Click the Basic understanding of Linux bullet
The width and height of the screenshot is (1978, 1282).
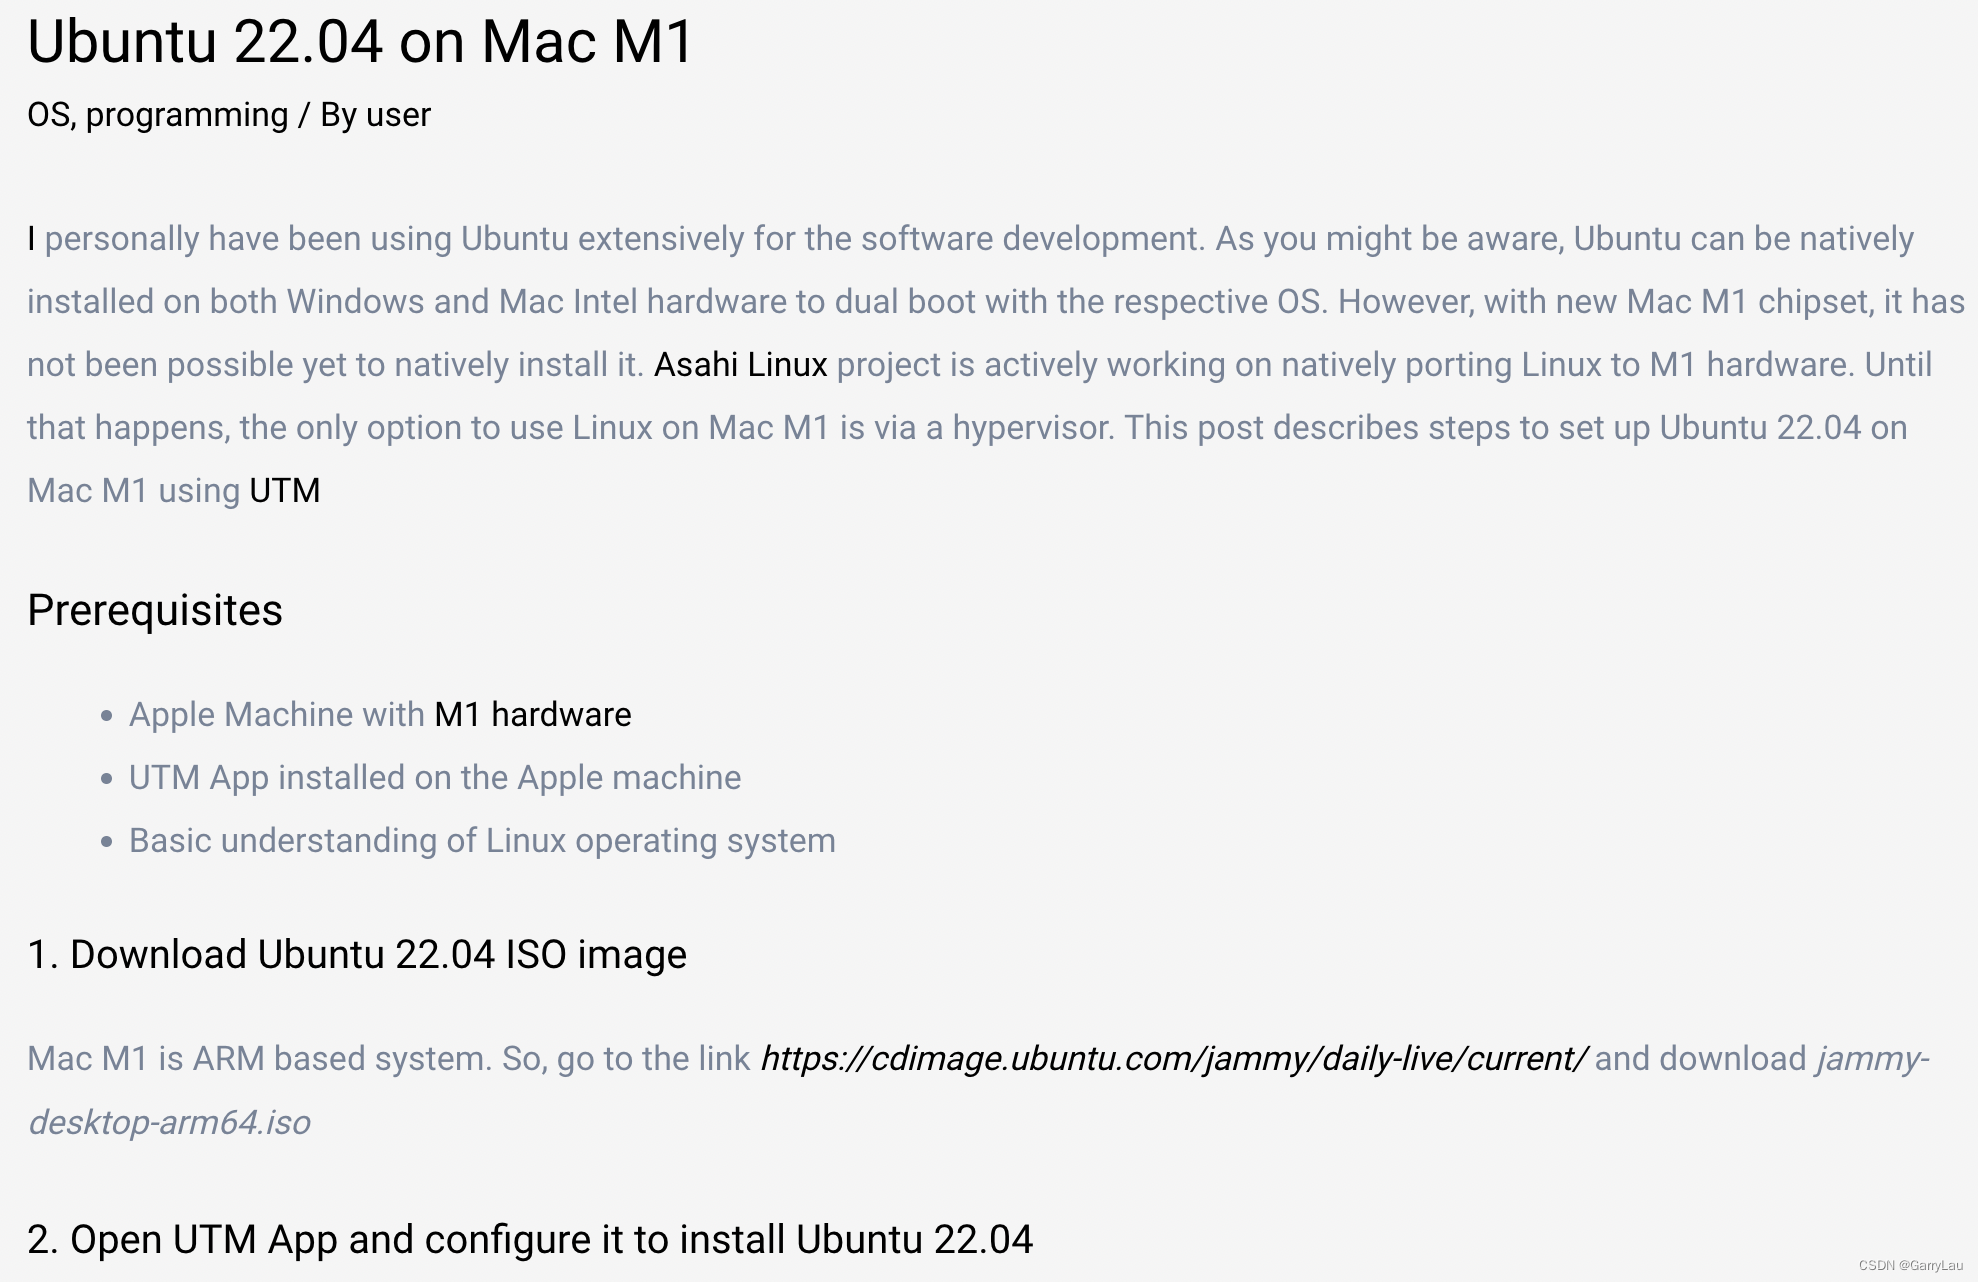pos(482,841)
